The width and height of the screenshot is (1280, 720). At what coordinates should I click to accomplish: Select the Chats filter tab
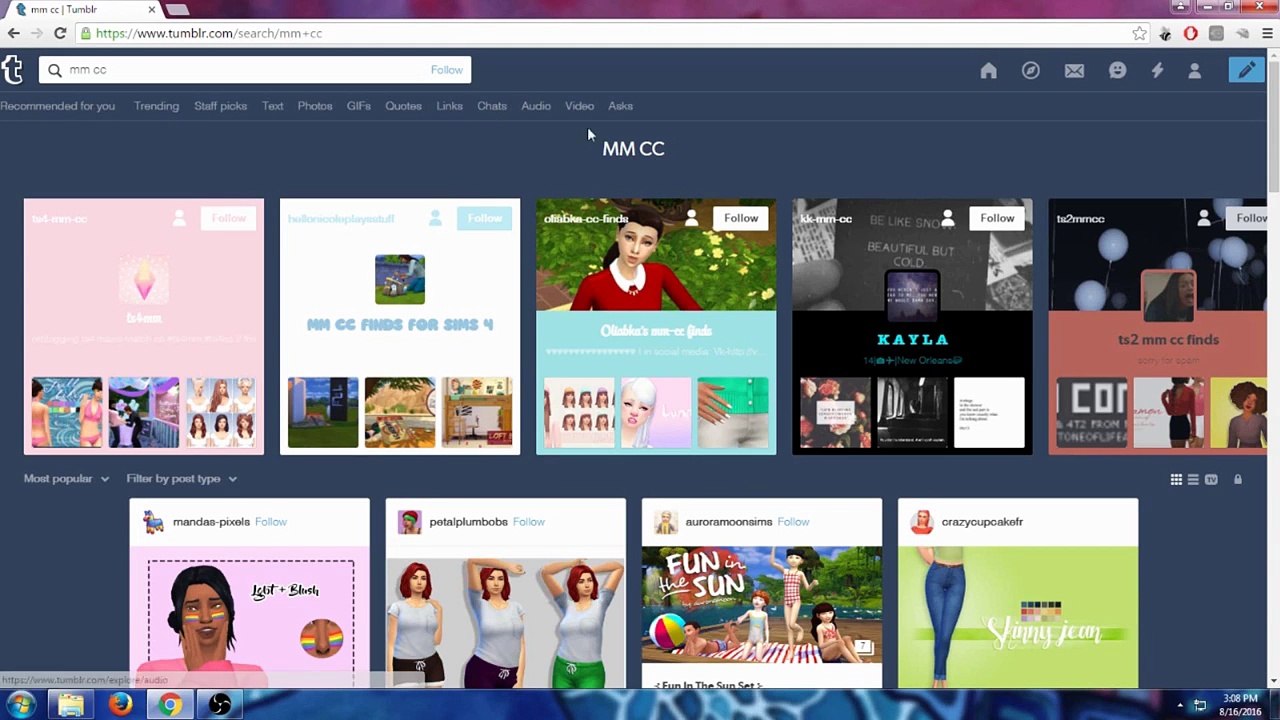point(491,106)
